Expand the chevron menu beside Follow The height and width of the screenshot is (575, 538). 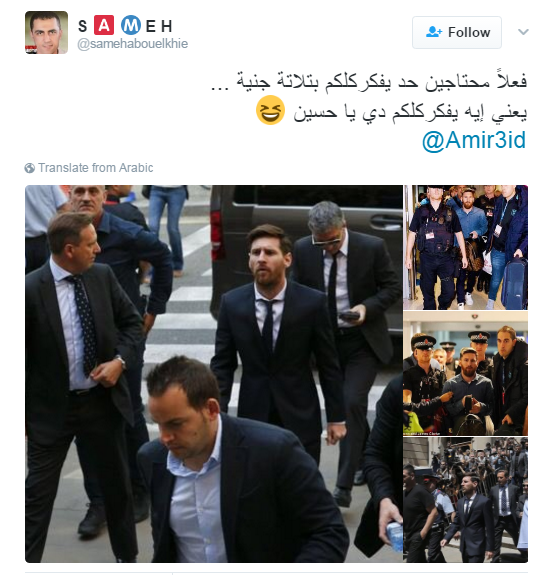[x=523, y=32]
